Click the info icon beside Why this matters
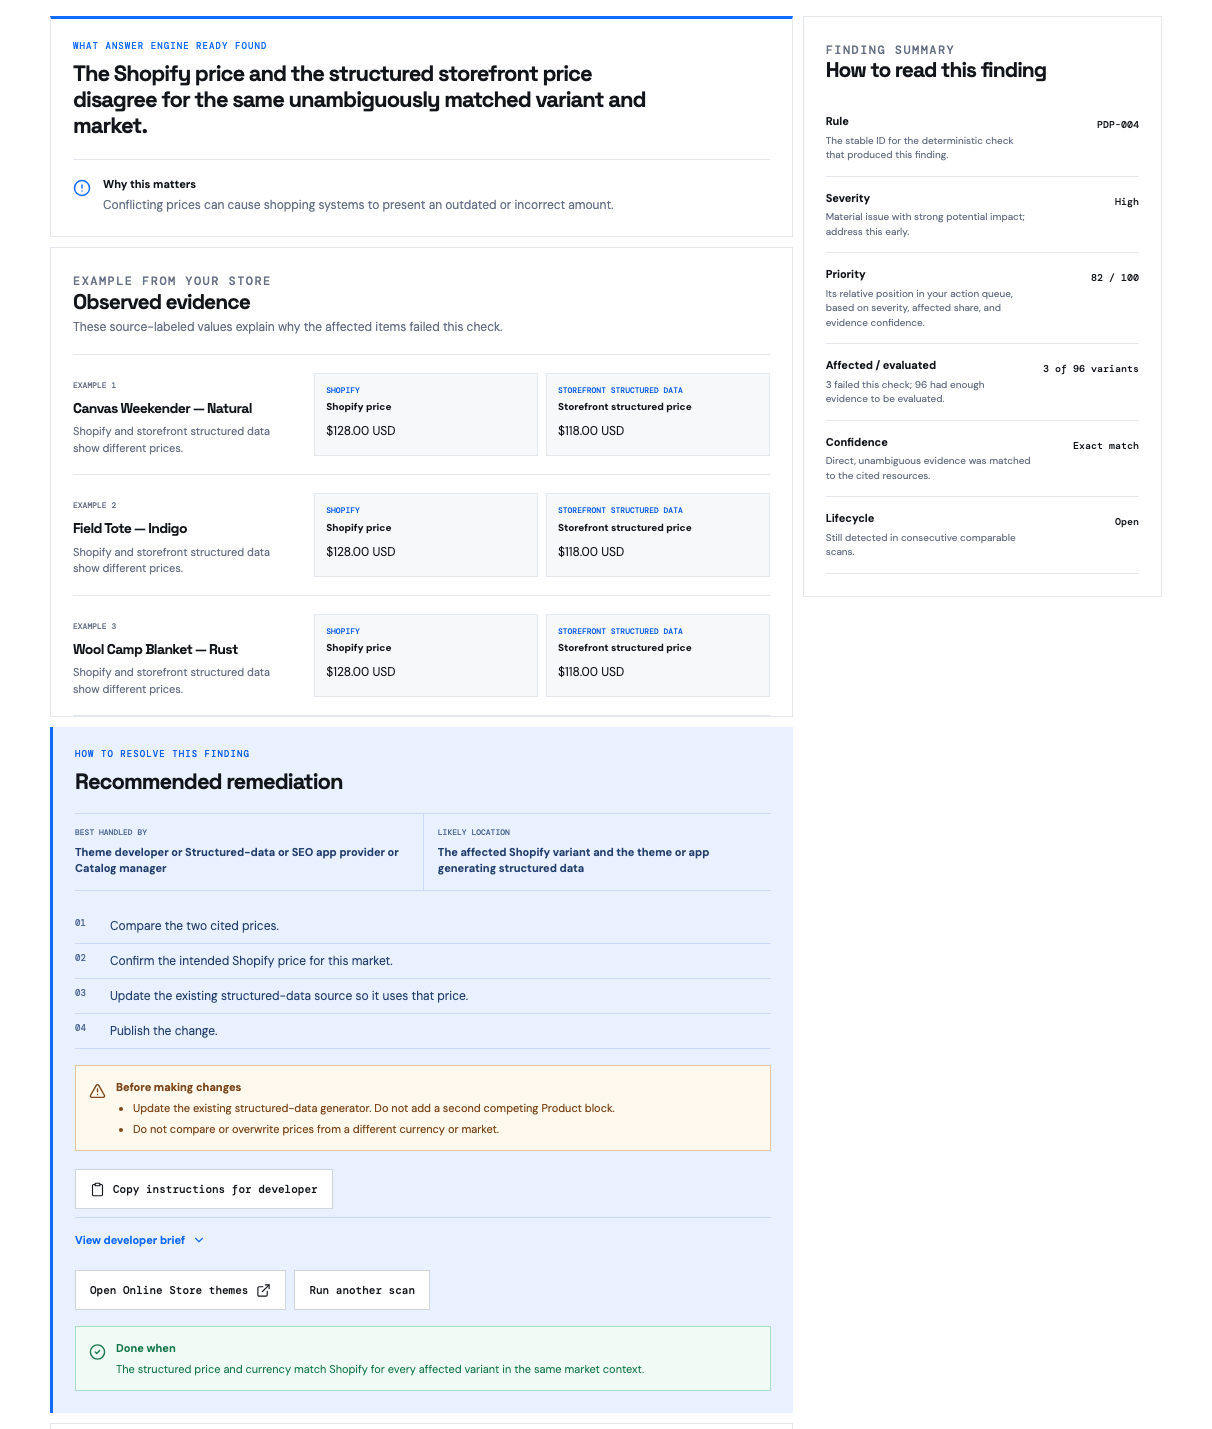 (x=82, y=188)
